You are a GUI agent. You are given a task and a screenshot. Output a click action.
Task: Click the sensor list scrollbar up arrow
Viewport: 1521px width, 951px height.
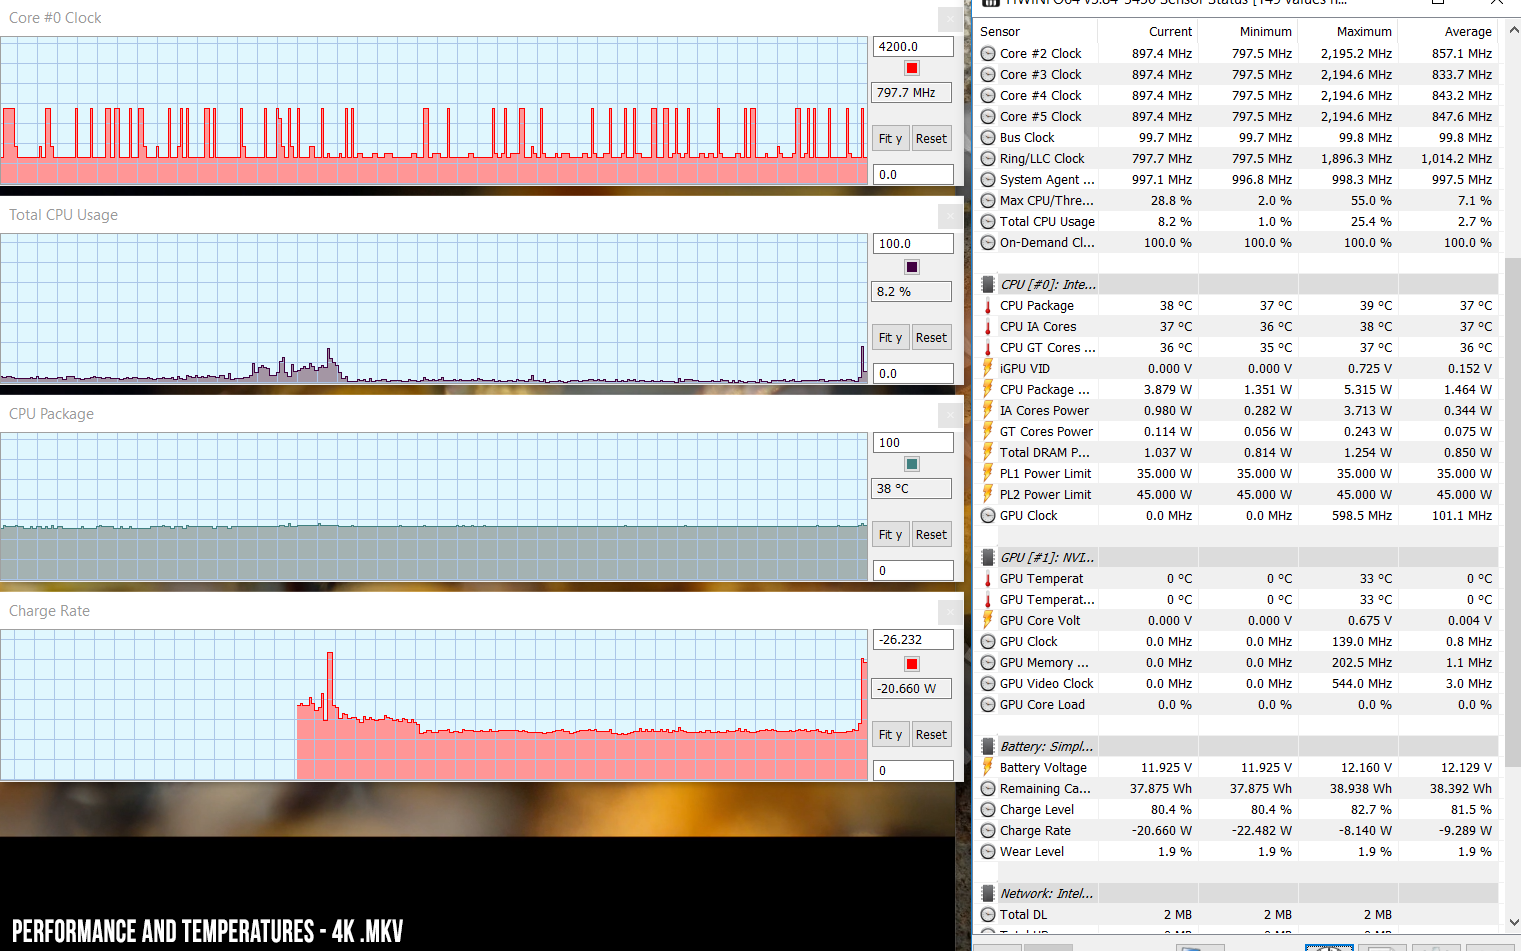(x=1512, y=32)
